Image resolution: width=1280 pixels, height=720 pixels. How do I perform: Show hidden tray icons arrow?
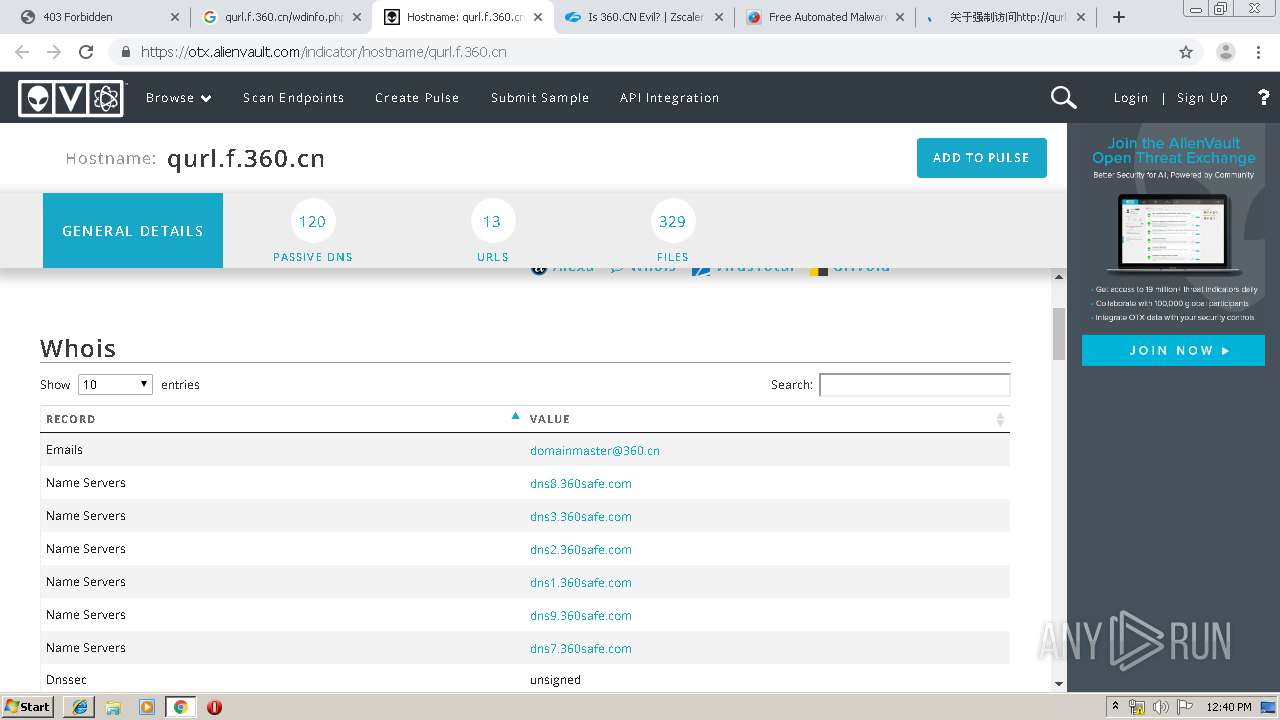1115,707
